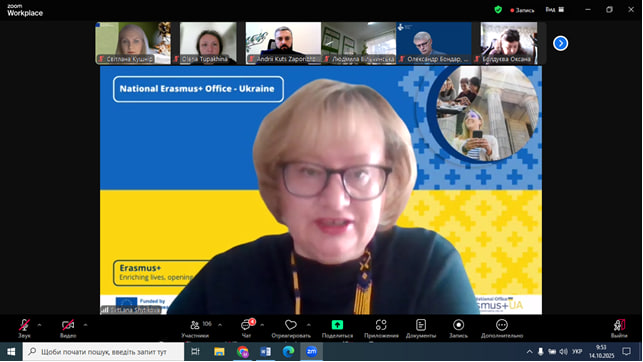The image size is (643, 362).
Task: Select Andrii Kuts Zaporizhzhia video thumbnail
Action: 283,43
